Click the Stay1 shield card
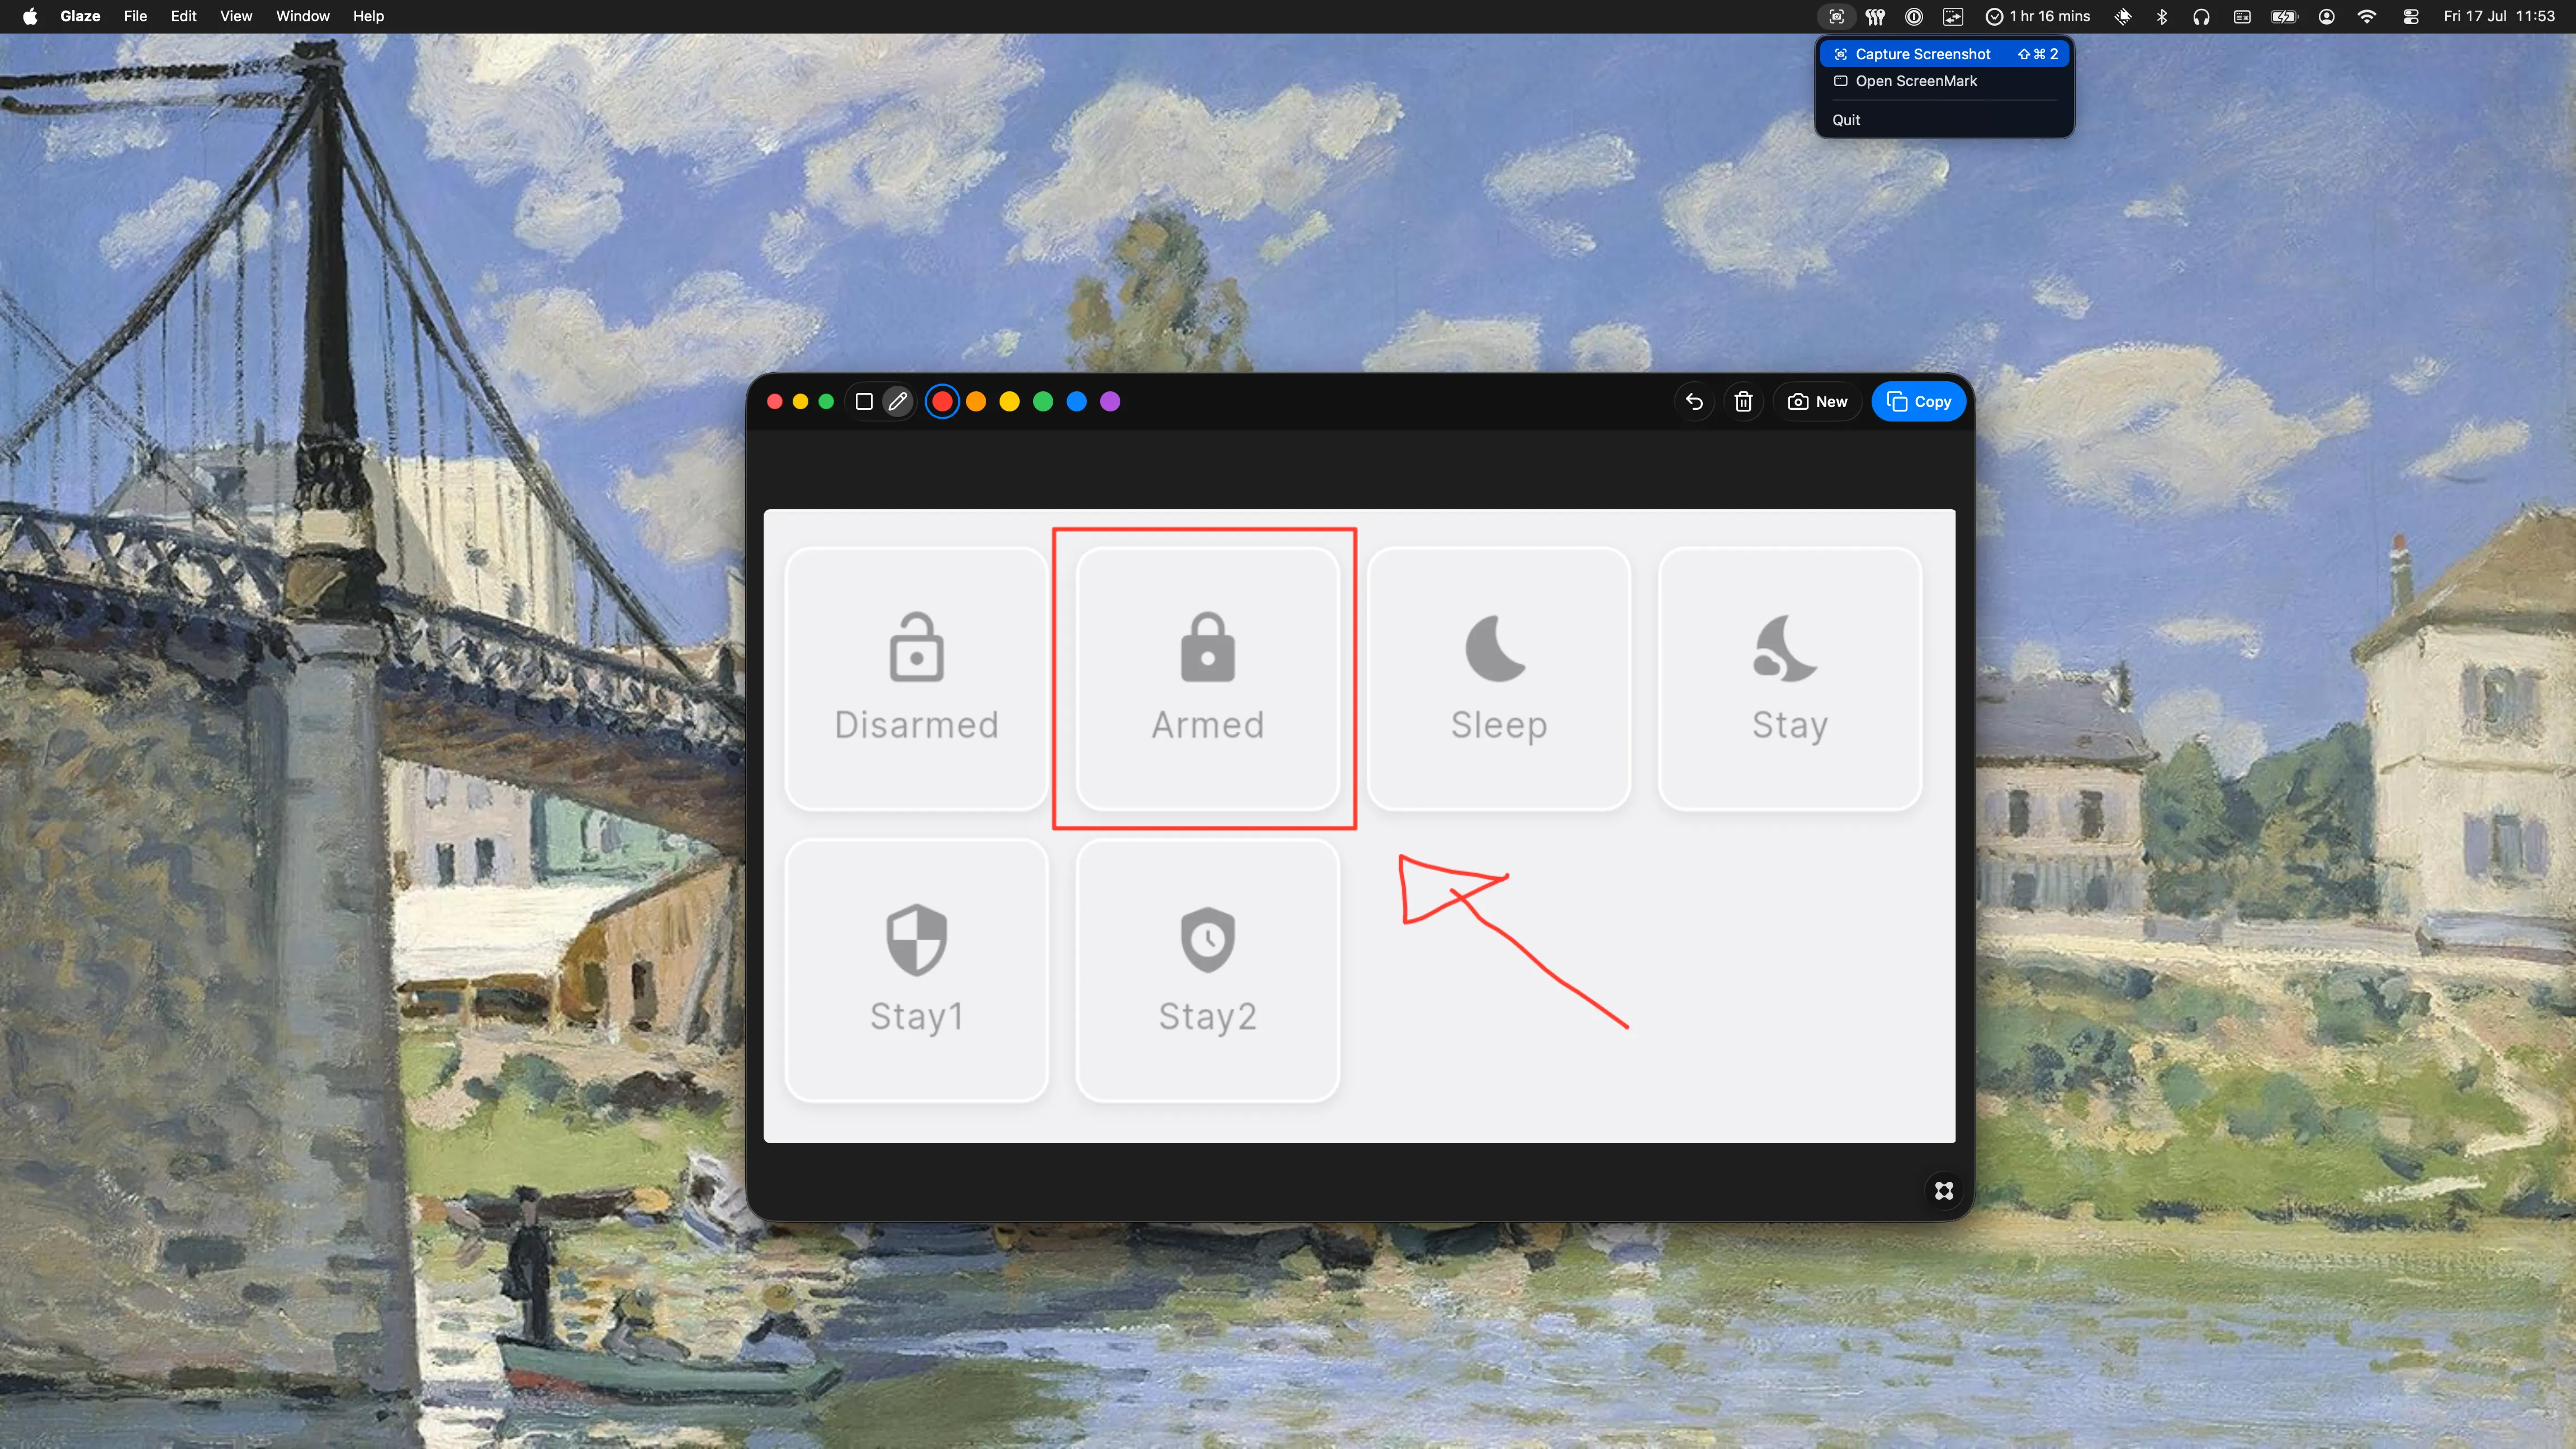2576x1449 pixels. 916,971
